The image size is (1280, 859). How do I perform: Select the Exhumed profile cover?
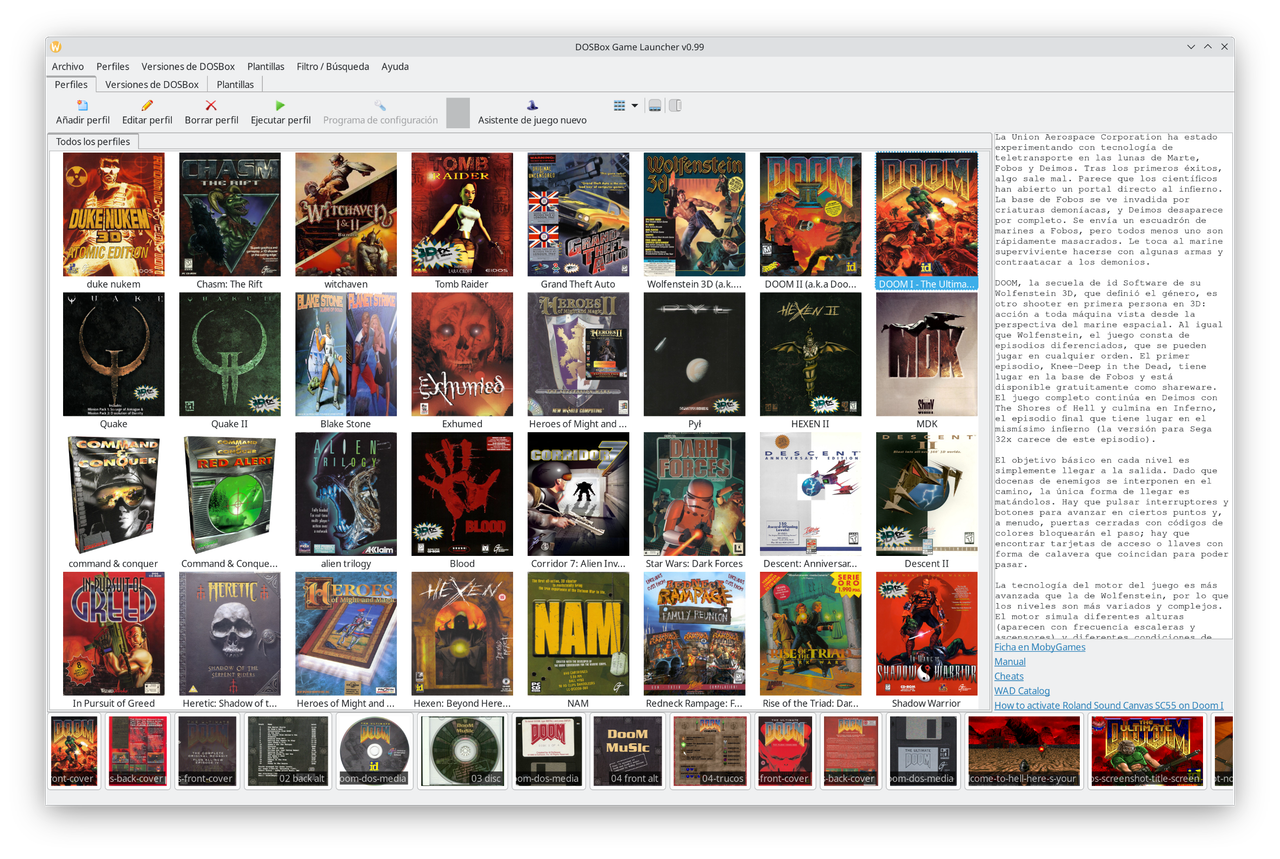click(x=462, y=354)
